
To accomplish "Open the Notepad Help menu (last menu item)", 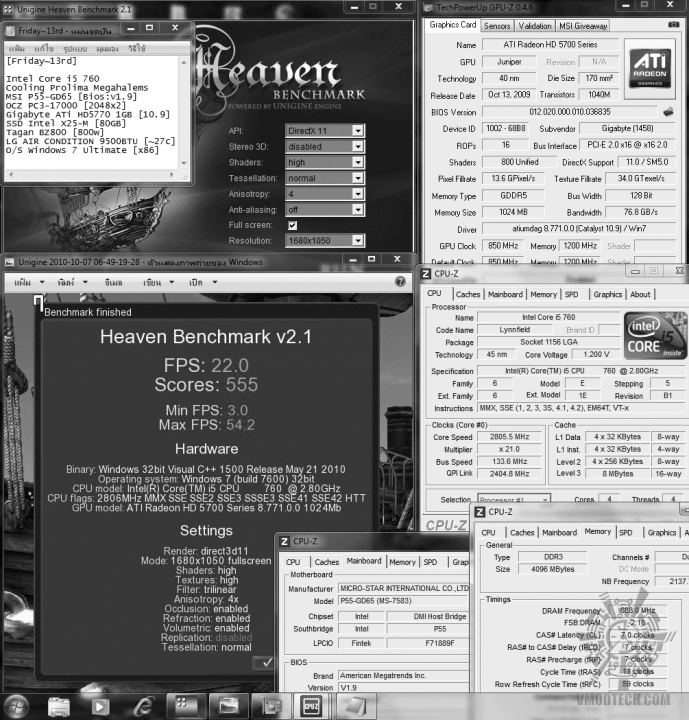I will pos(137,48).
